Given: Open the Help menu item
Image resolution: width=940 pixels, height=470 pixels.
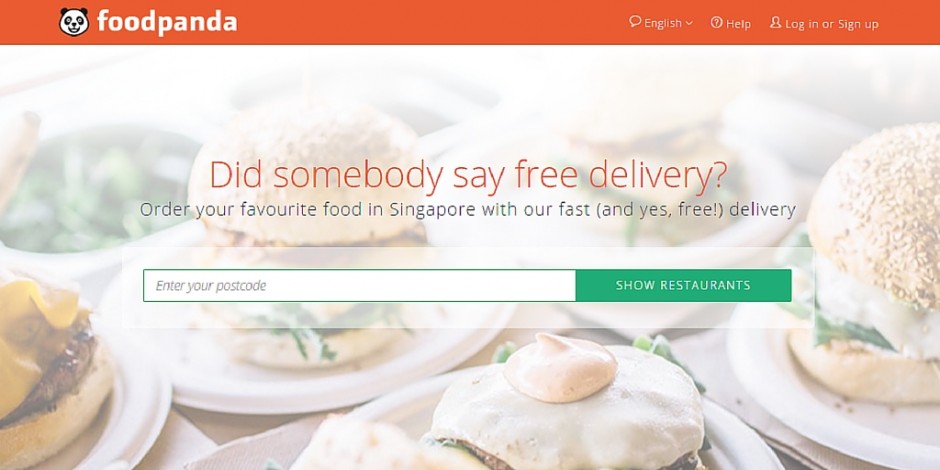Looking at the screenshot, I should 731,23.
